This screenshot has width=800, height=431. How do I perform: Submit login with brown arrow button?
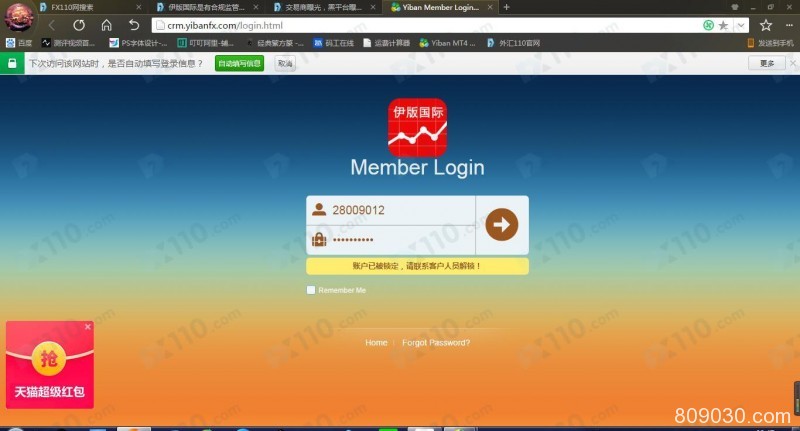pyautogui.click(x=502, y=224)
